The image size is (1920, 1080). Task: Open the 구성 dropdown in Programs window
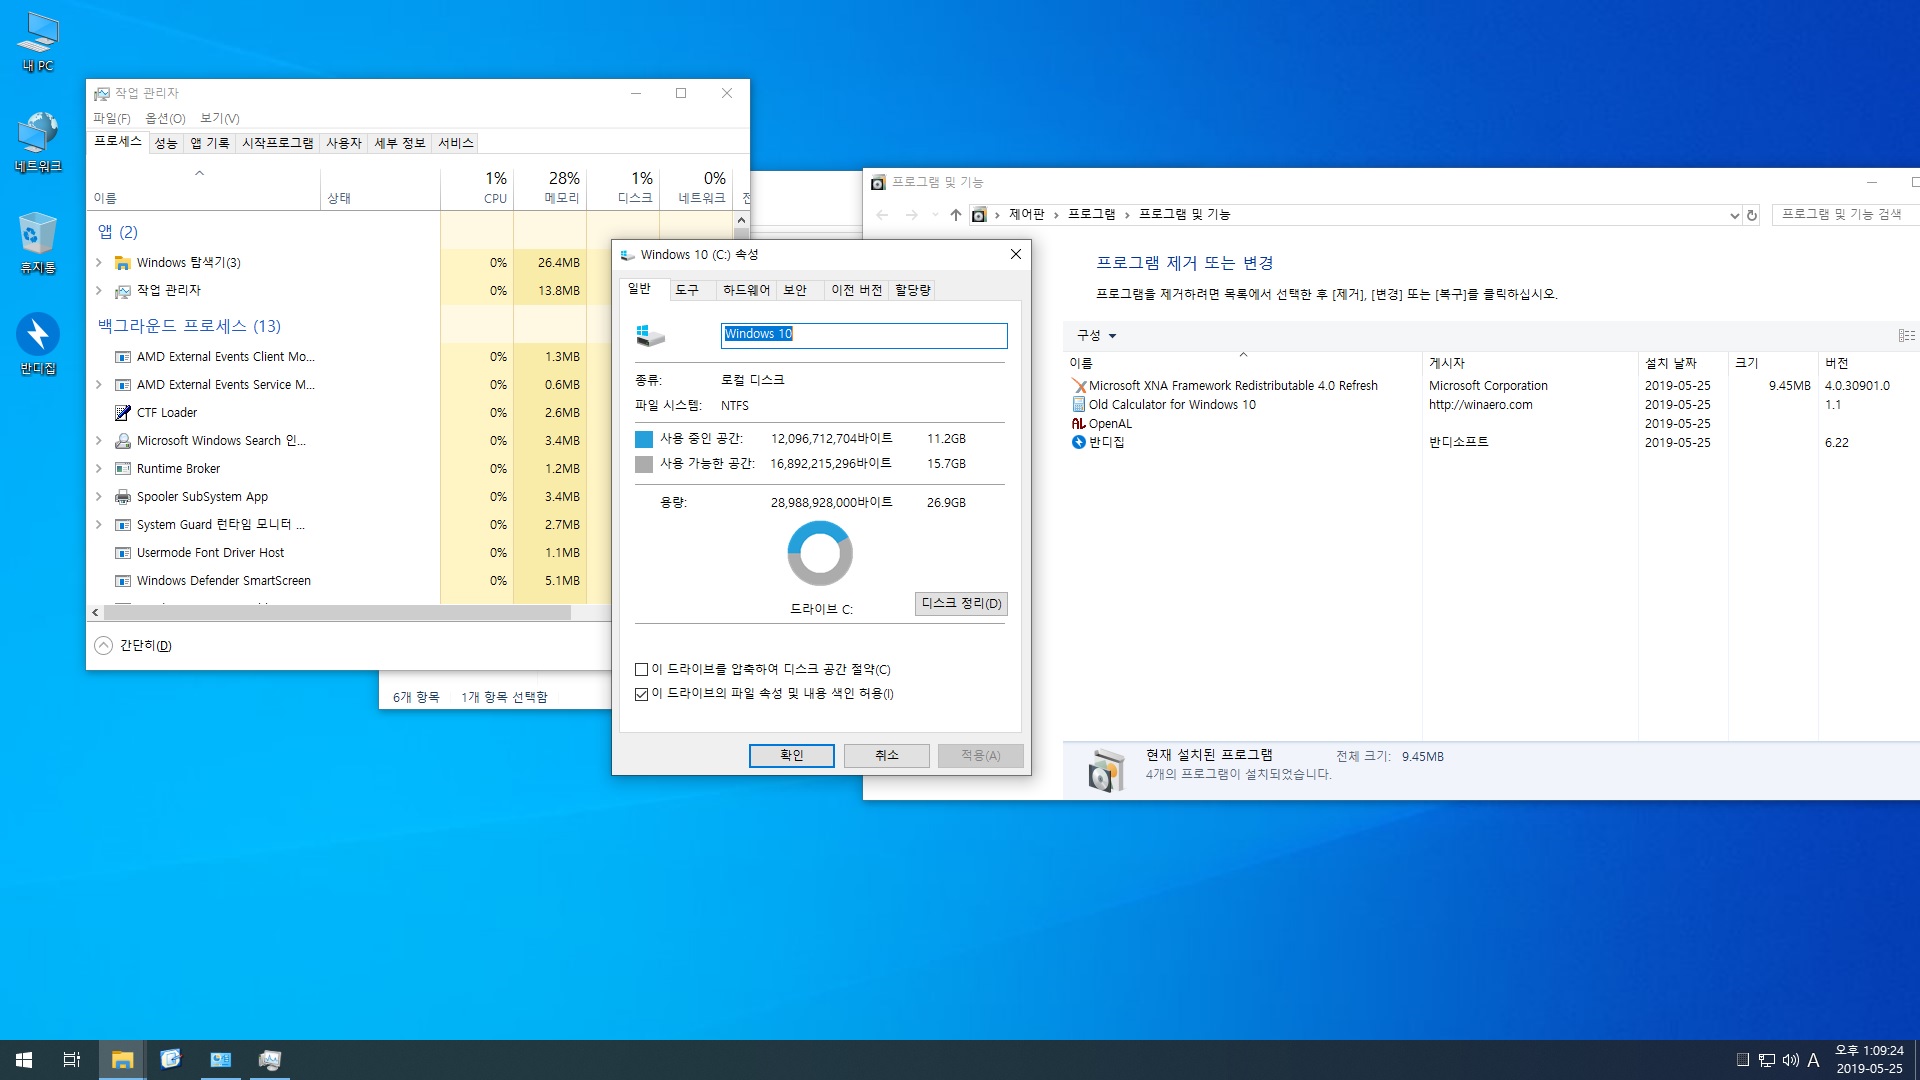1096,336
